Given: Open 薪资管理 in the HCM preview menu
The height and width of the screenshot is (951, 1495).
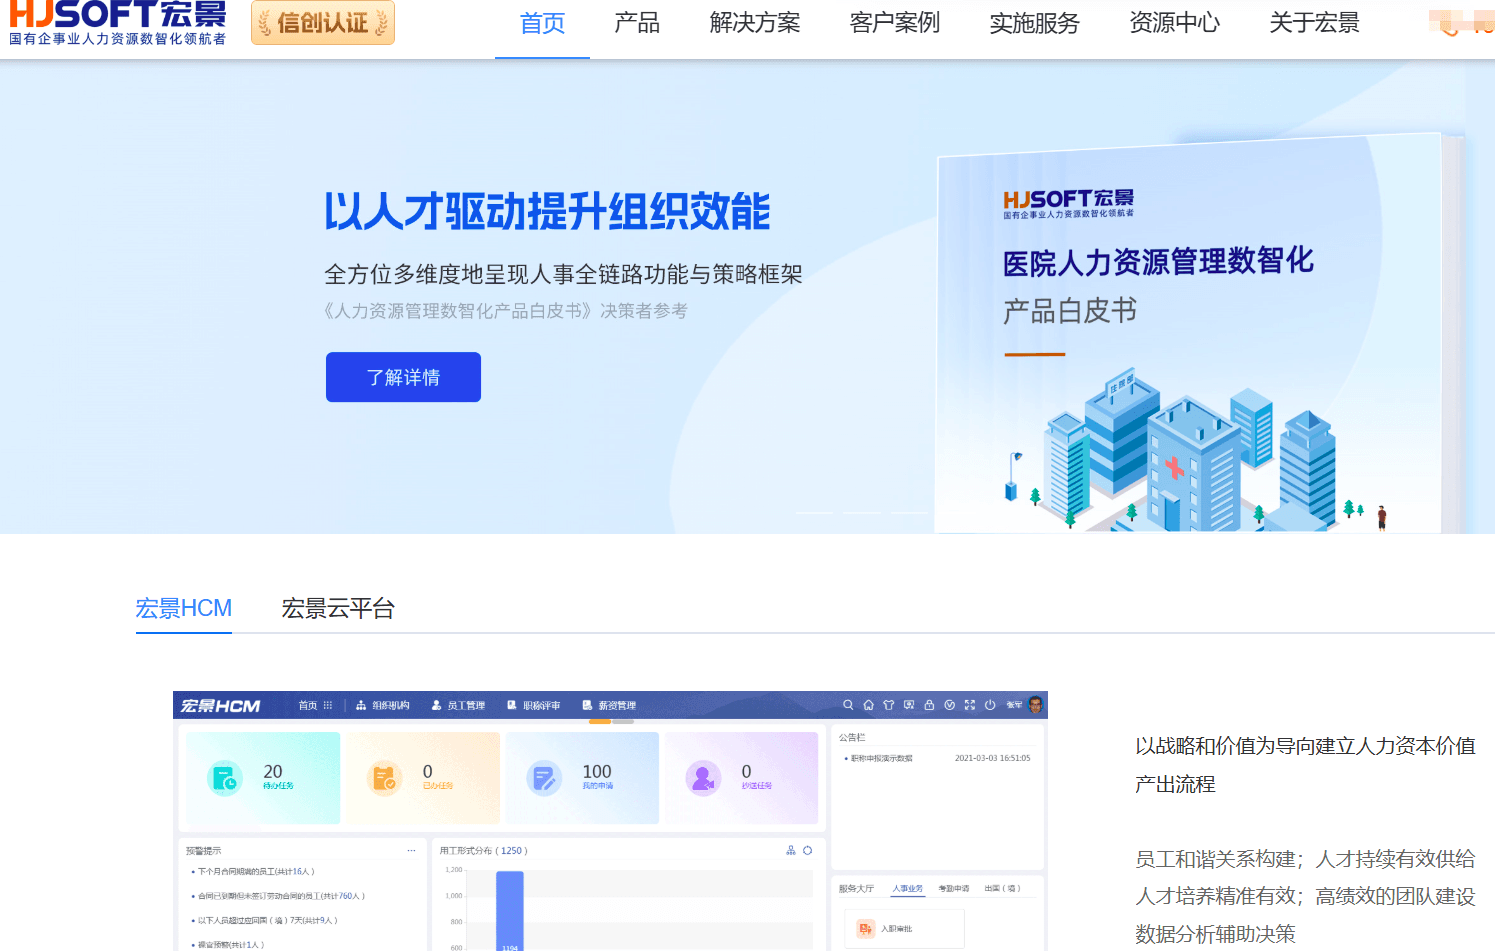Looking at the screenshot, I should point(609,705).
